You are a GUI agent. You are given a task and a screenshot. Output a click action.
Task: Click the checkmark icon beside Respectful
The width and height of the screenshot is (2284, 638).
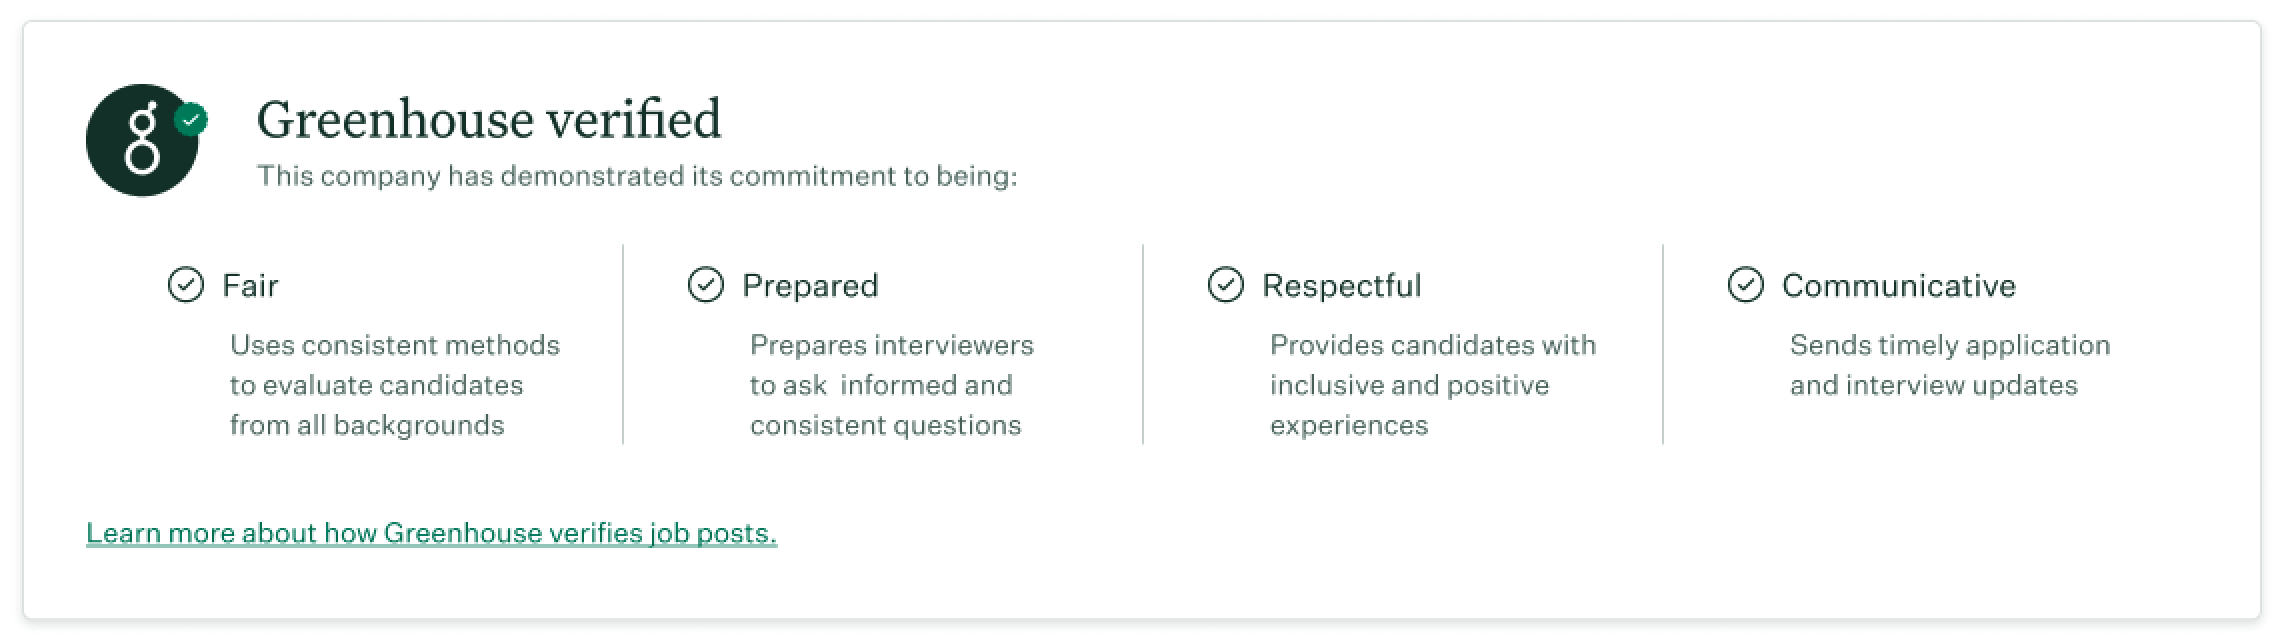pos(1226,285)
